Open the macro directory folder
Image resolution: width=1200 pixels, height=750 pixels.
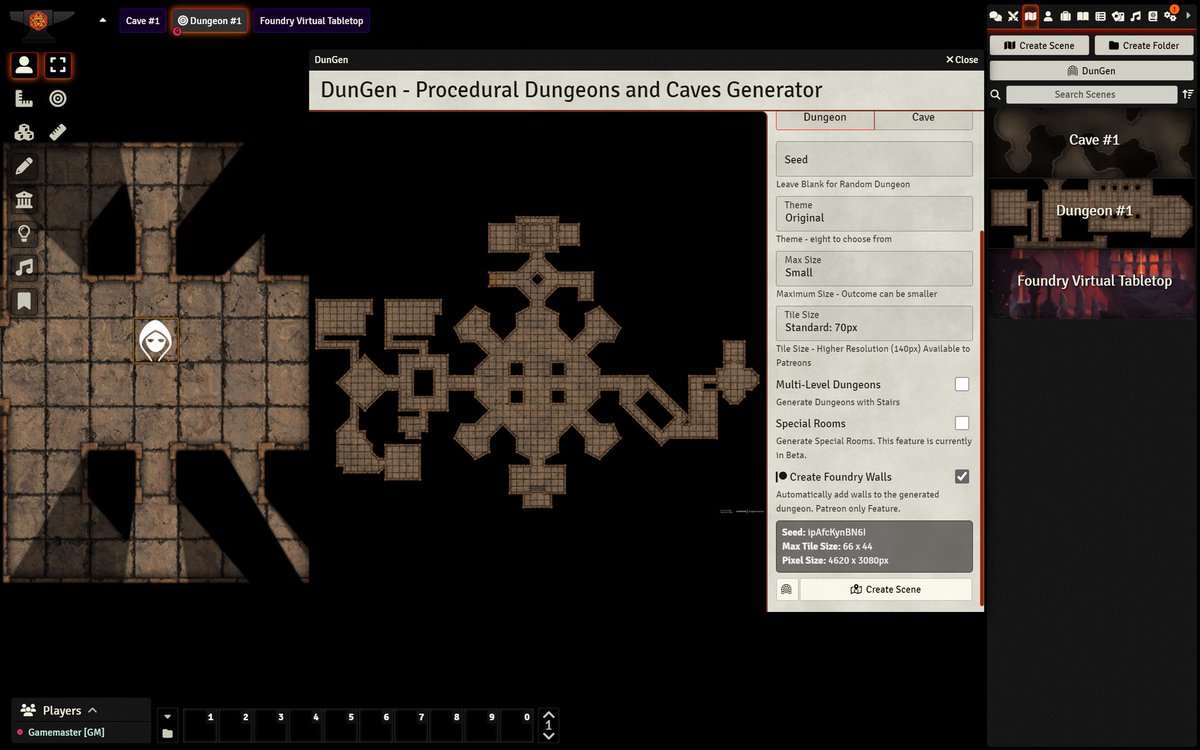coord(167,734)
